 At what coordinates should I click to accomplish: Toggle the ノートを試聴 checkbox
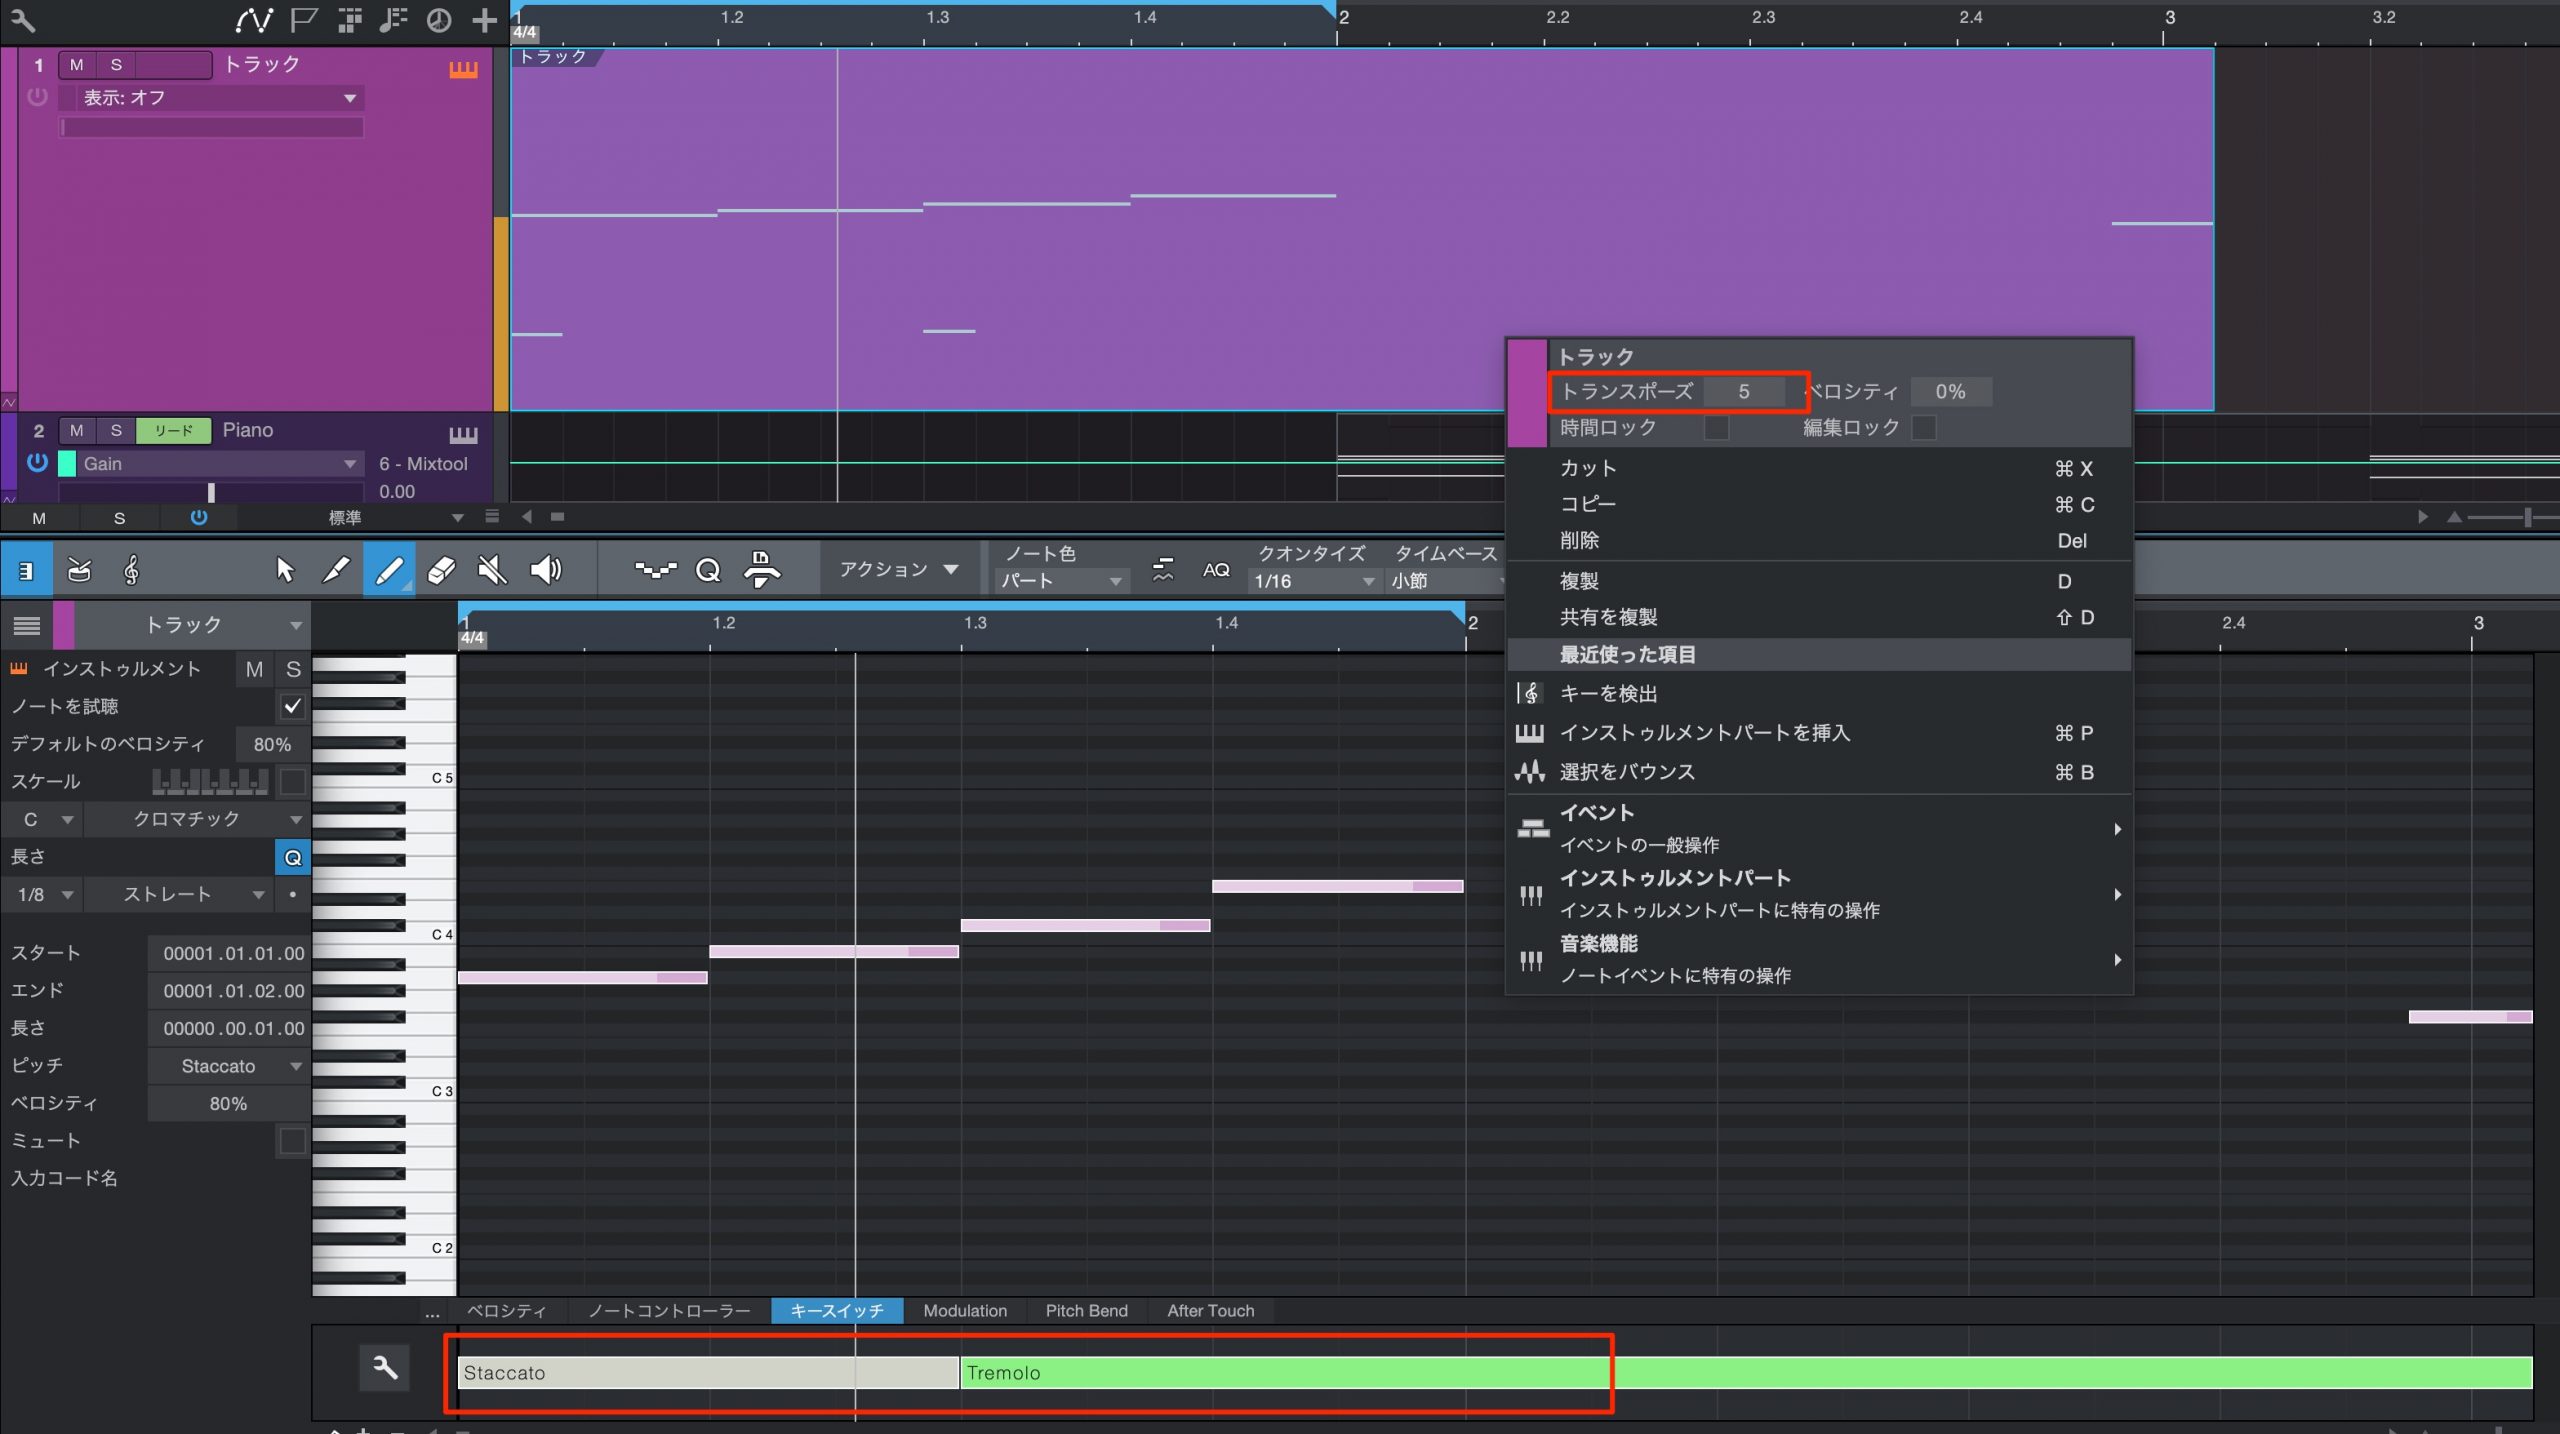click(x=292, y=706)
